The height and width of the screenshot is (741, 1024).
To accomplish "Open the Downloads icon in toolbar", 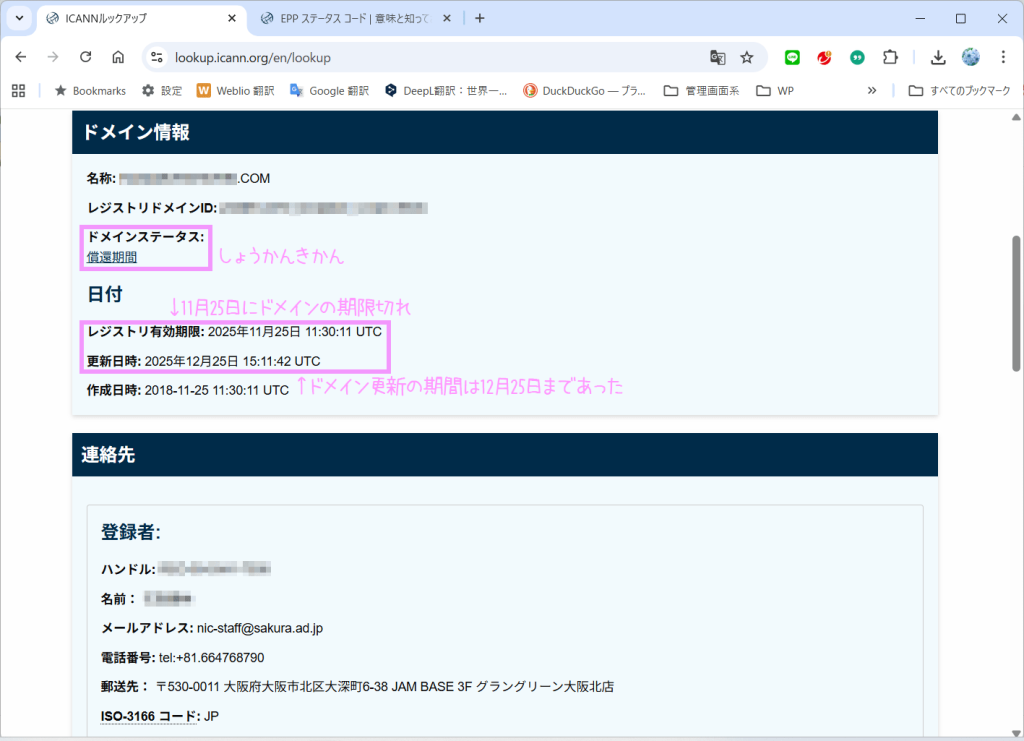I will 938,57.
